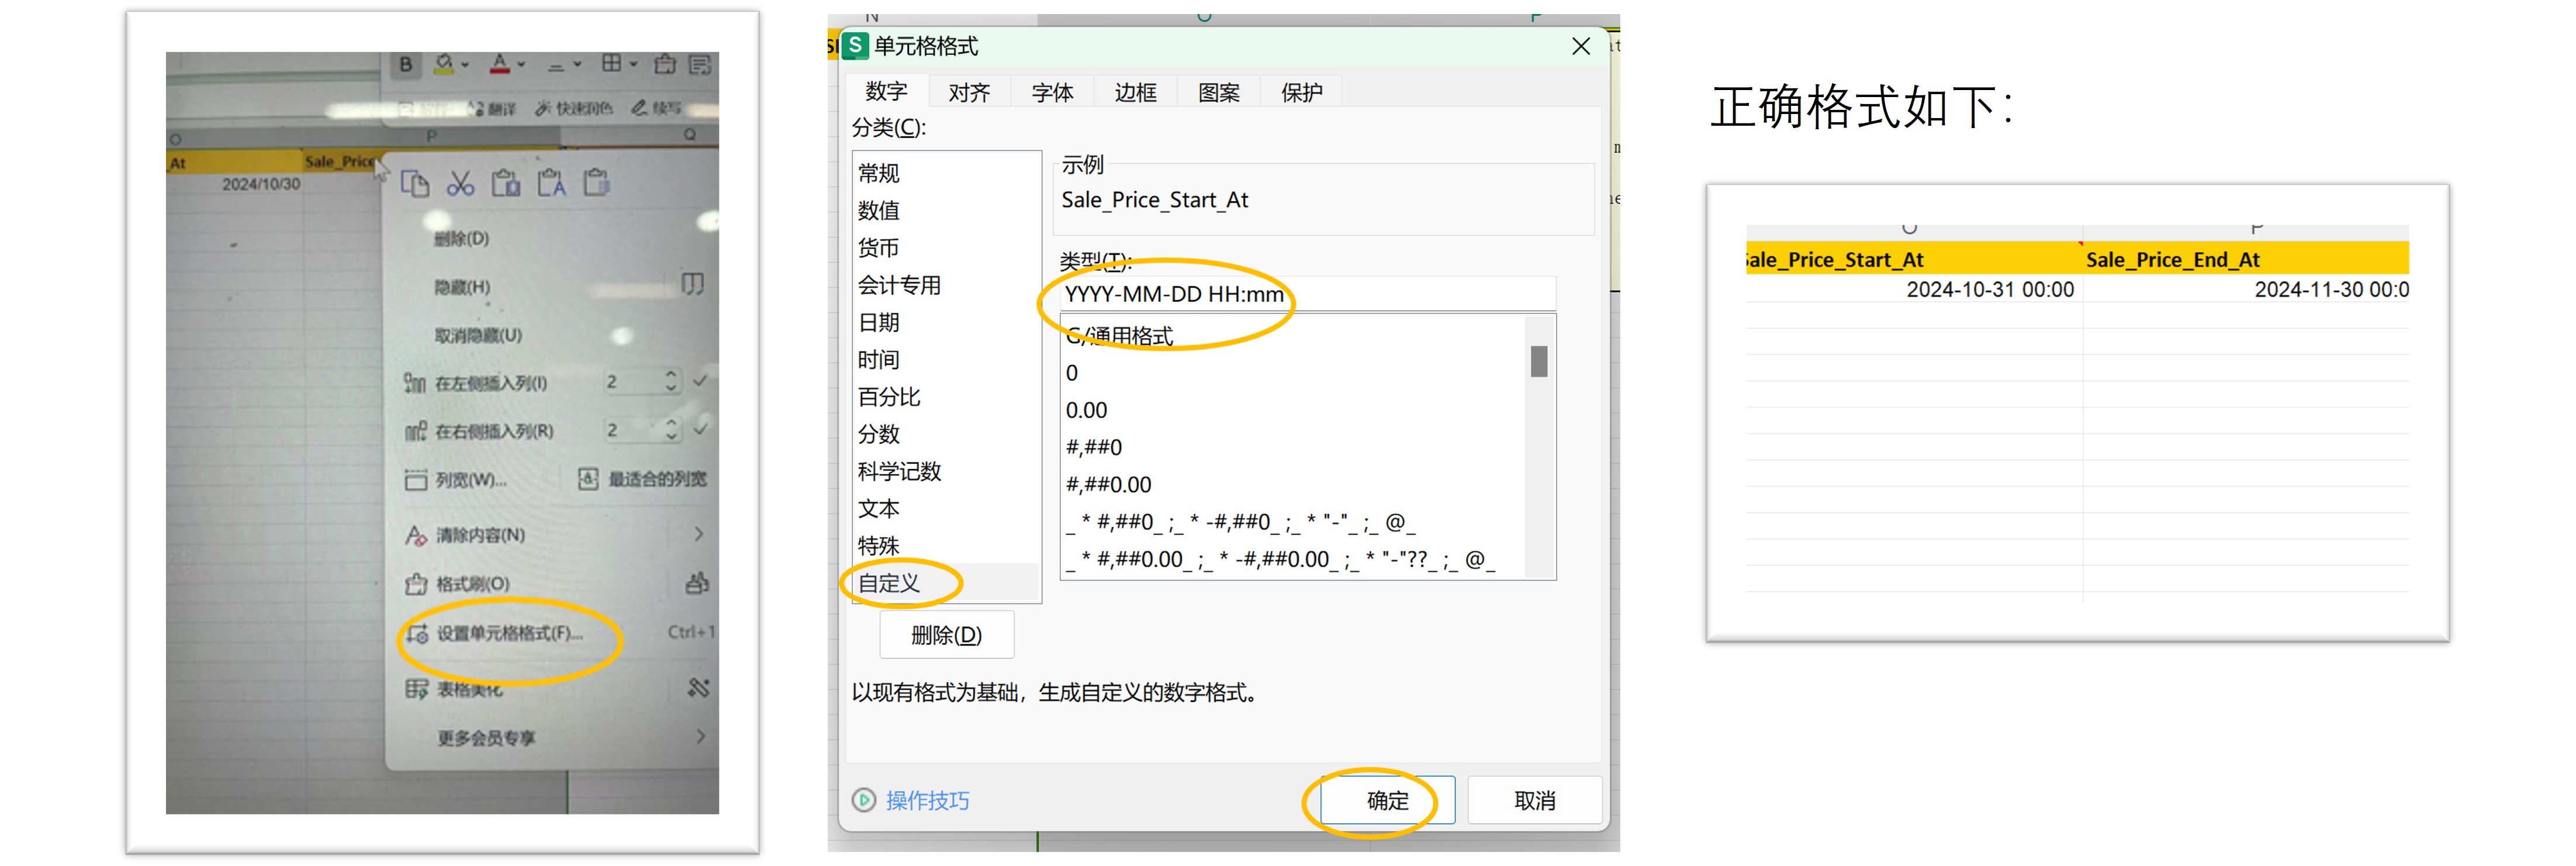Confirm insert-right-column checkmark
The width and height of the screenshot is (2576, 866).
point(700,429)
